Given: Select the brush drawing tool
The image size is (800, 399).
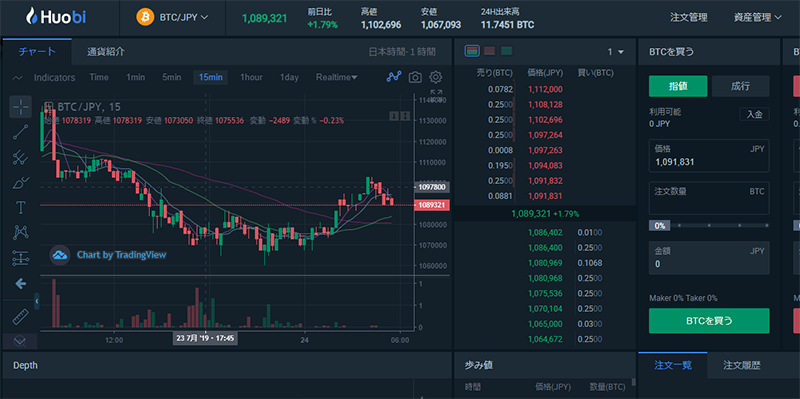Looking at the screenshot, I should click(x=20, y=182).
